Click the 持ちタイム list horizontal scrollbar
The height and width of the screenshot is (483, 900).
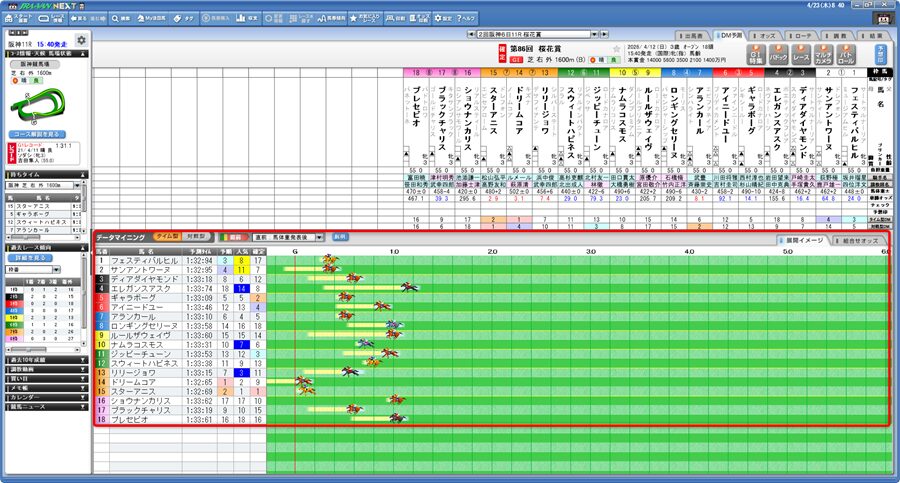pos(41,237)
